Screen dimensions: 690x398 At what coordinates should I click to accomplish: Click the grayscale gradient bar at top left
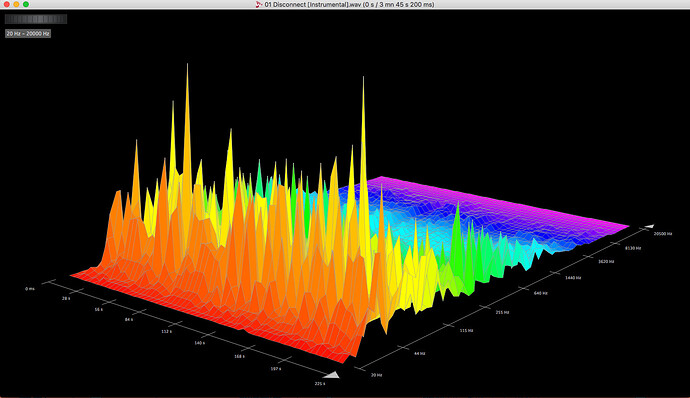(36, 19)
